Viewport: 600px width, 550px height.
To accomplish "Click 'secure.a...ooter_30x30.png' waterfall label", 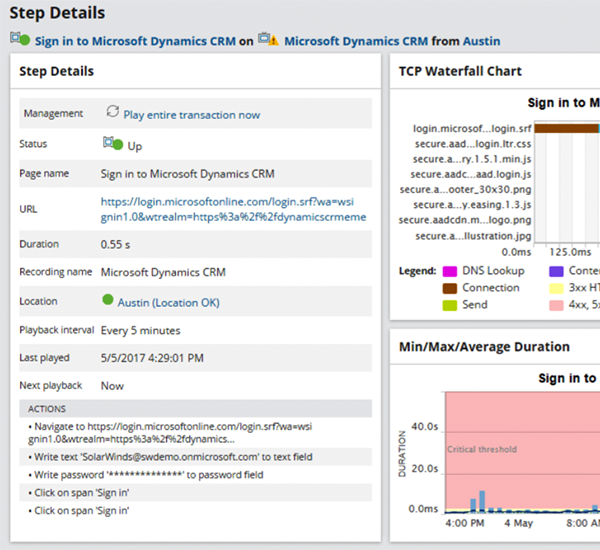I will pos(465,190).
